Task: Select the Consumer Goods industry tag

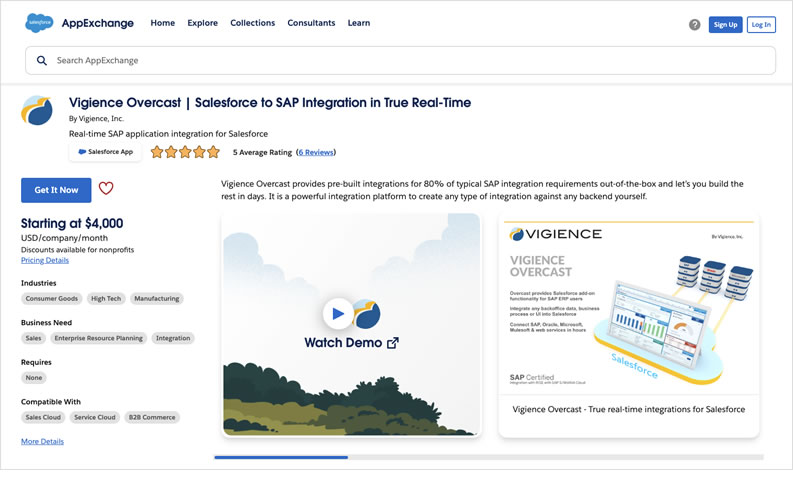Action: click(52, 298)
